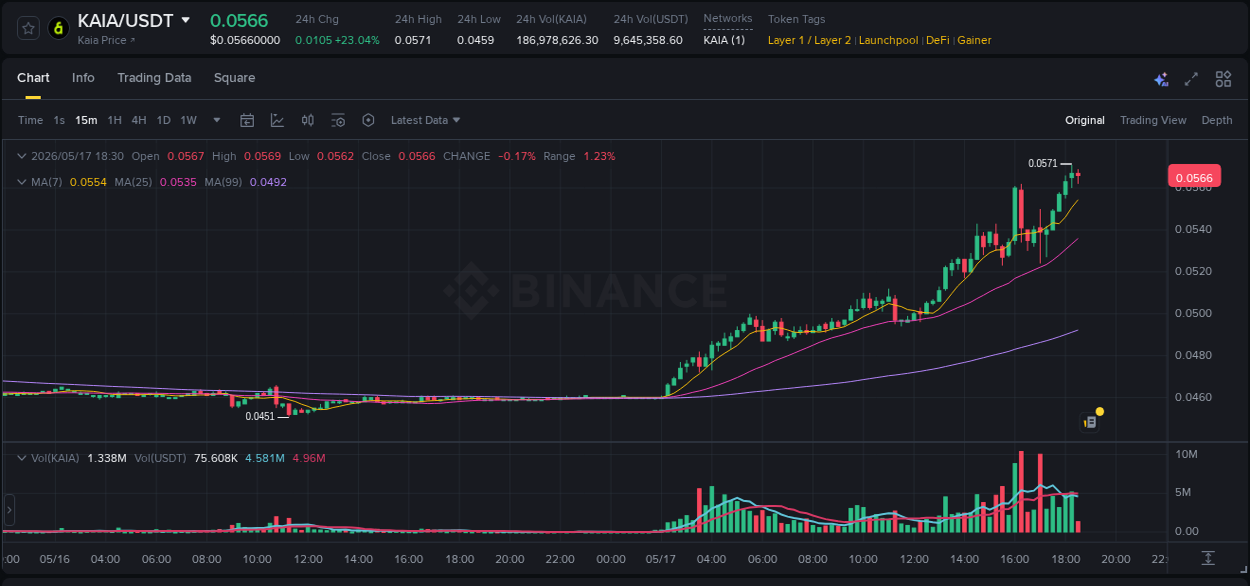Click the KAIA (1) network label
Screen dimensions: 1250x586
(x=724, y=40)
